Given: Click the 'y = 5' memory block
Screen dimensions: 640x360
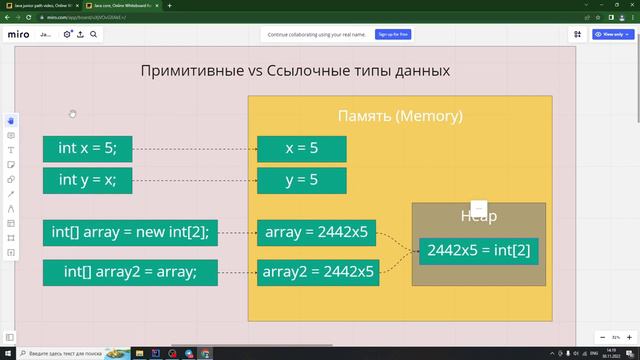Looking at the screenshot, I should 302,180.
